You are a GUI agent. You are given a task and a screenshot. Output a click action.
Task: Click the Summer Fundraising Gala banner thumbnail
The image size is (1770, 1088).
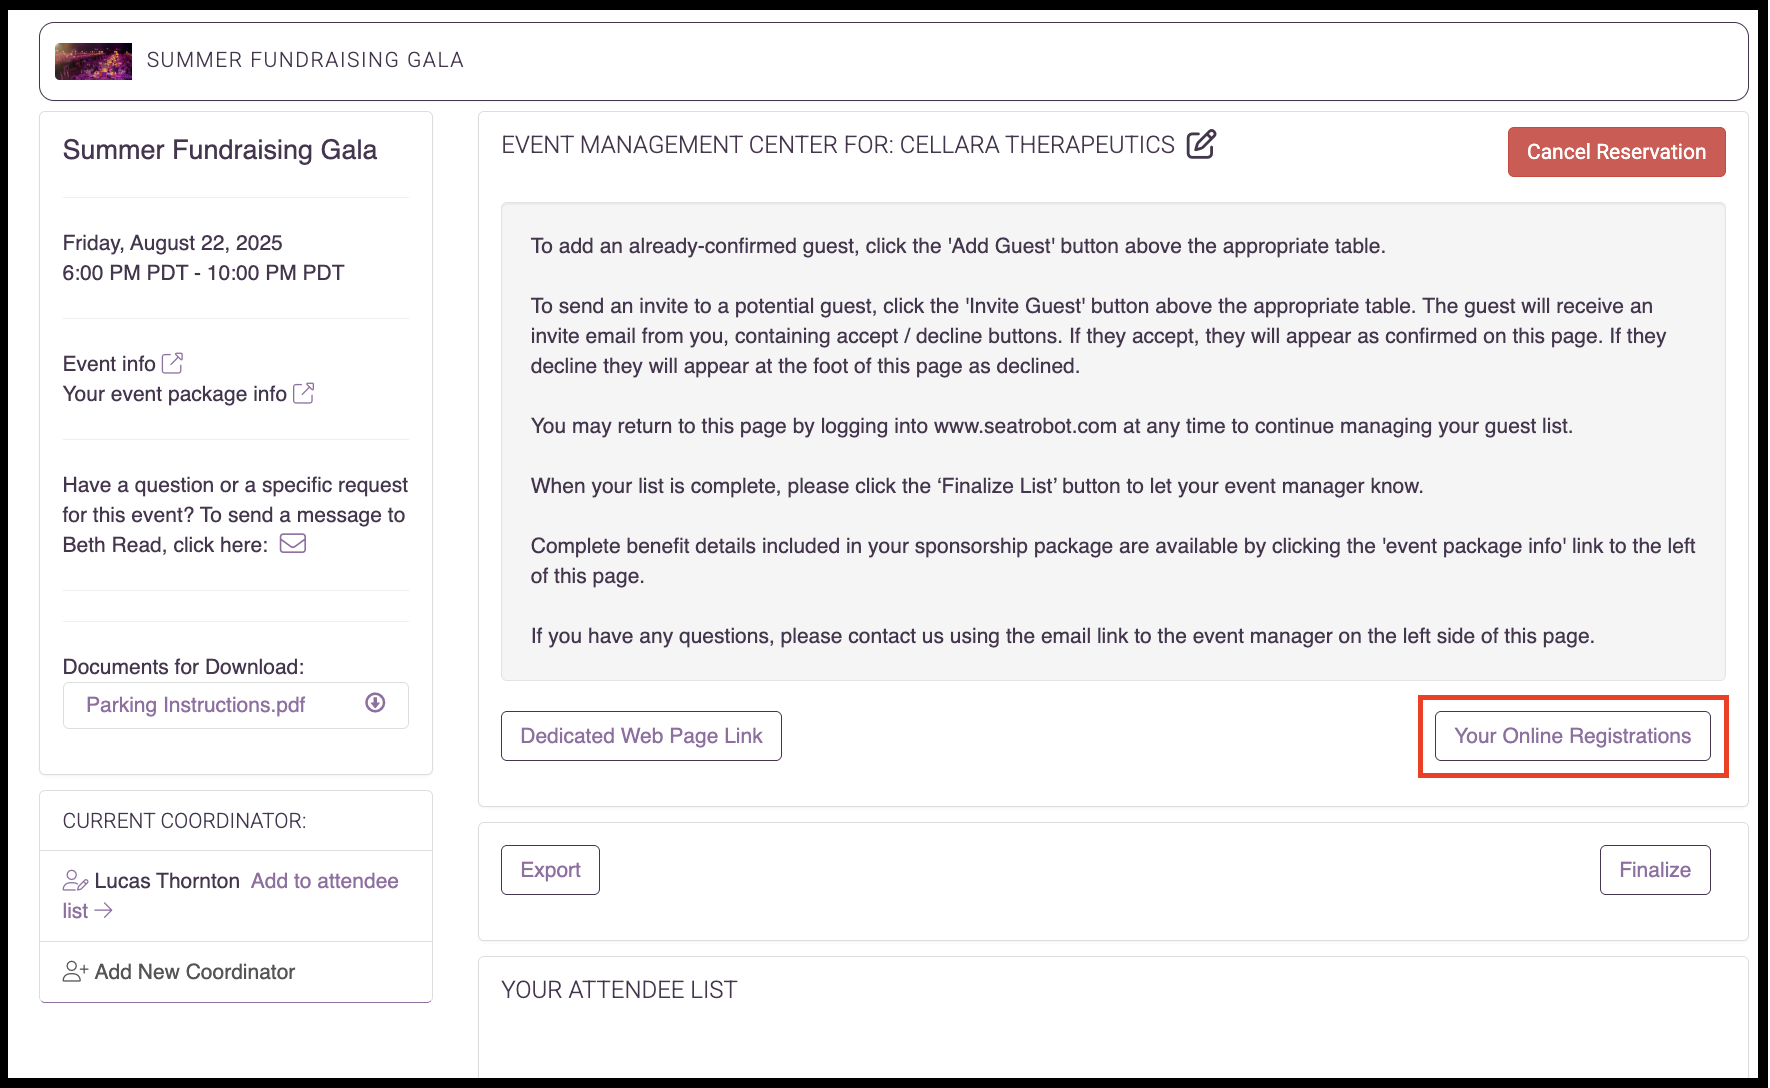coord(93,61)
